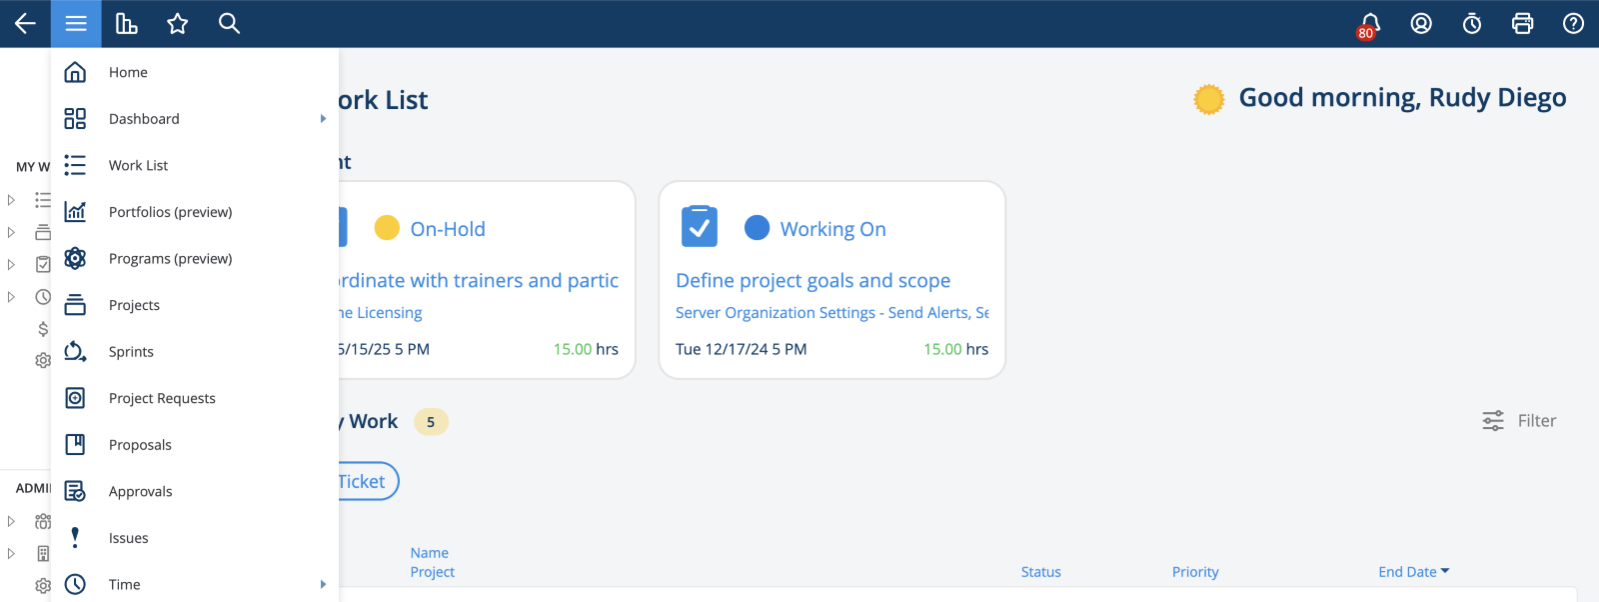The width and height of the screenshot is (1599, 602).
Task: Toggle the hamburger main menu
Action: [76, 23]
